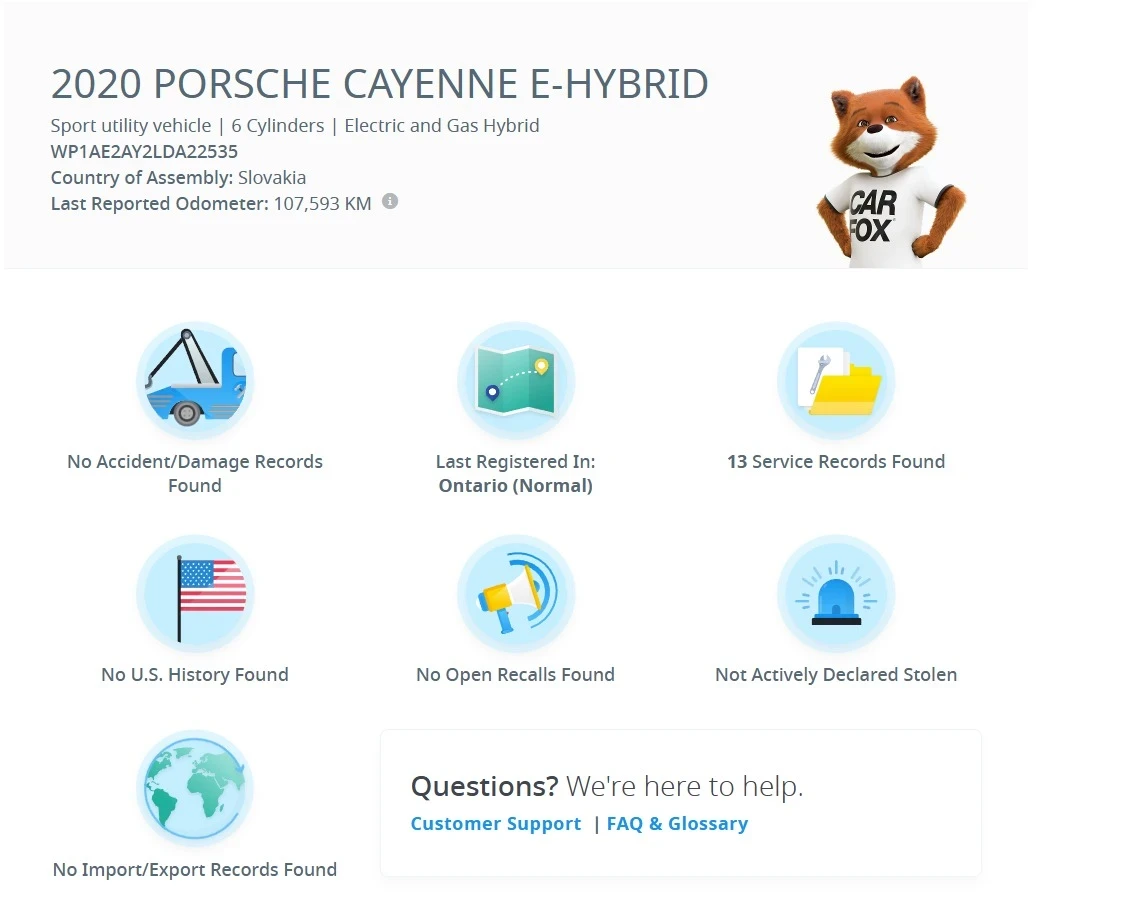Click No Accident/Damage Records Found text
The height and width of the screenshot is (904, 1143).
pos(195,473)
